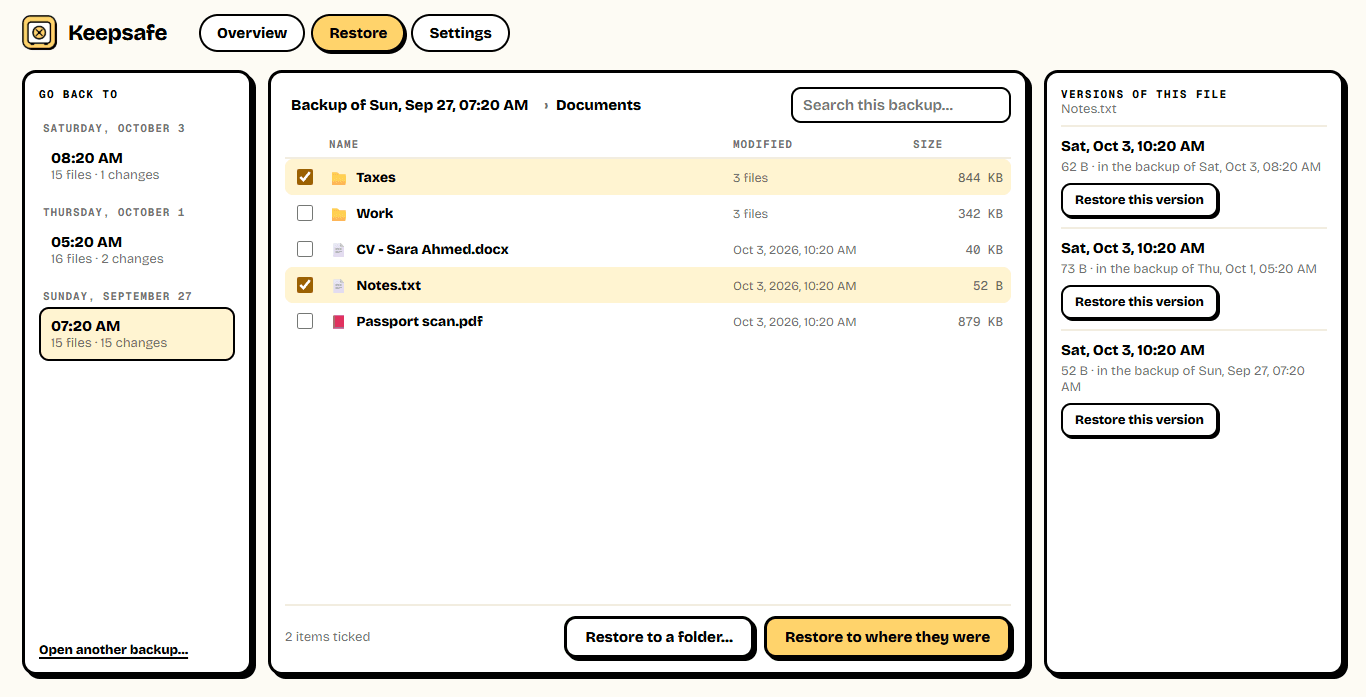This screenshot has width=1366, height=697.
Task: Click the 73 B version description
Action: (1189, 269)
